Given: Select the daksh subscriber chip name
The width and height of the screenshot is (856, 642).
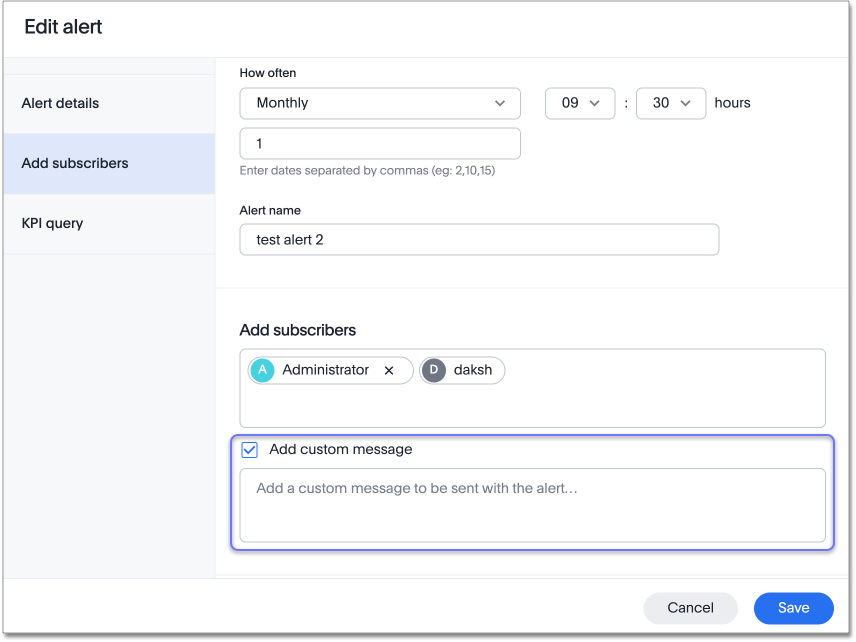Looking at the screenshot, I should point(474,370).
